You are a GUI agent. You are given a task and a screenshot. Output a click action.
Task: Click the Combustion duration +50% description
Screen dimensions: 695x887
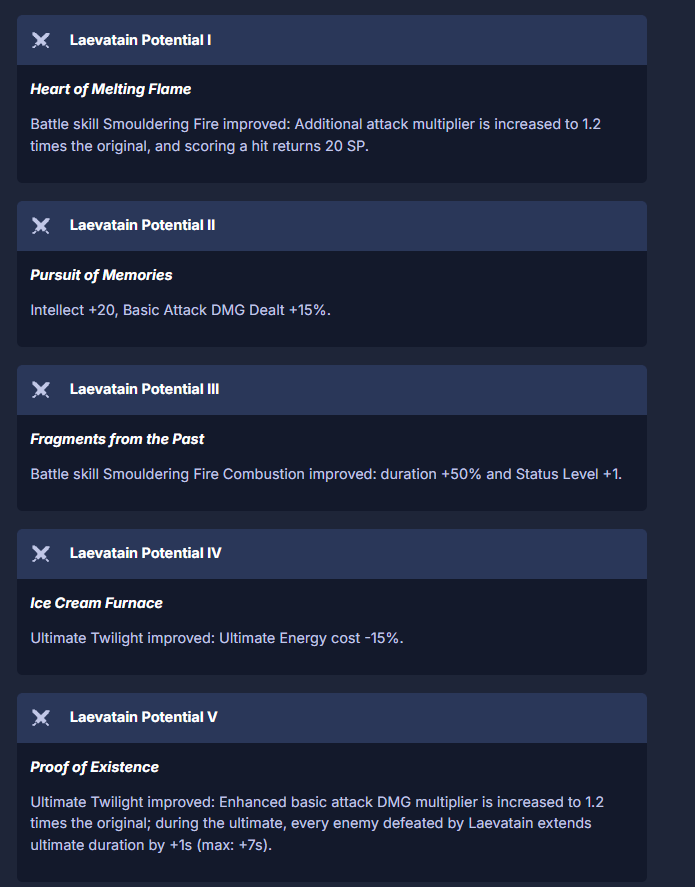click(326, 474)
